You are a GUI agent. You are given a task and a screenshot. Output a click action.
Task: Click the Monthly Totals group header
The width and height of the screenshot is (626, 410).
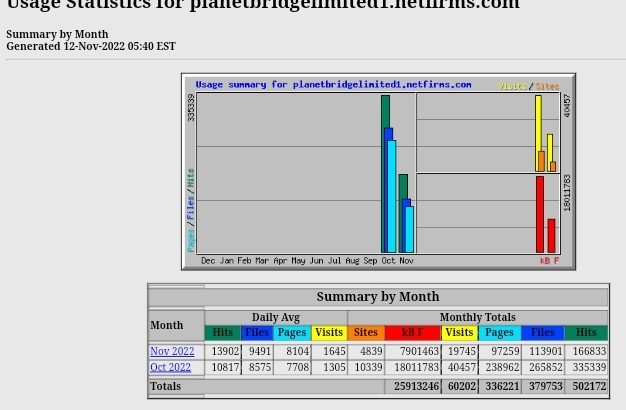click(x=477, y=317)
